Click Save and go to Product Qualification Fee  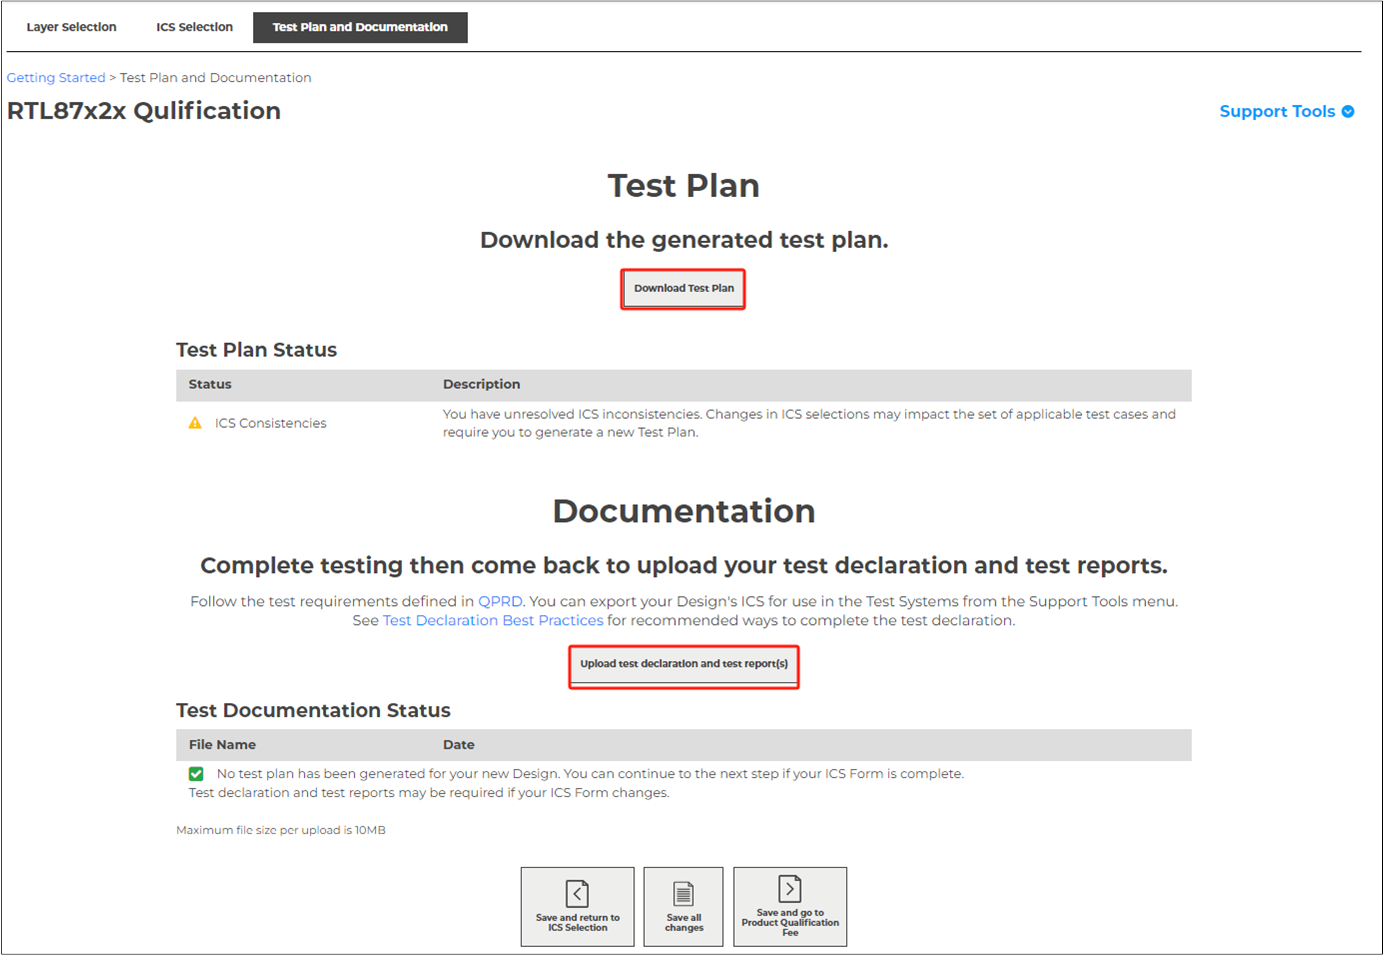point(790,906)
